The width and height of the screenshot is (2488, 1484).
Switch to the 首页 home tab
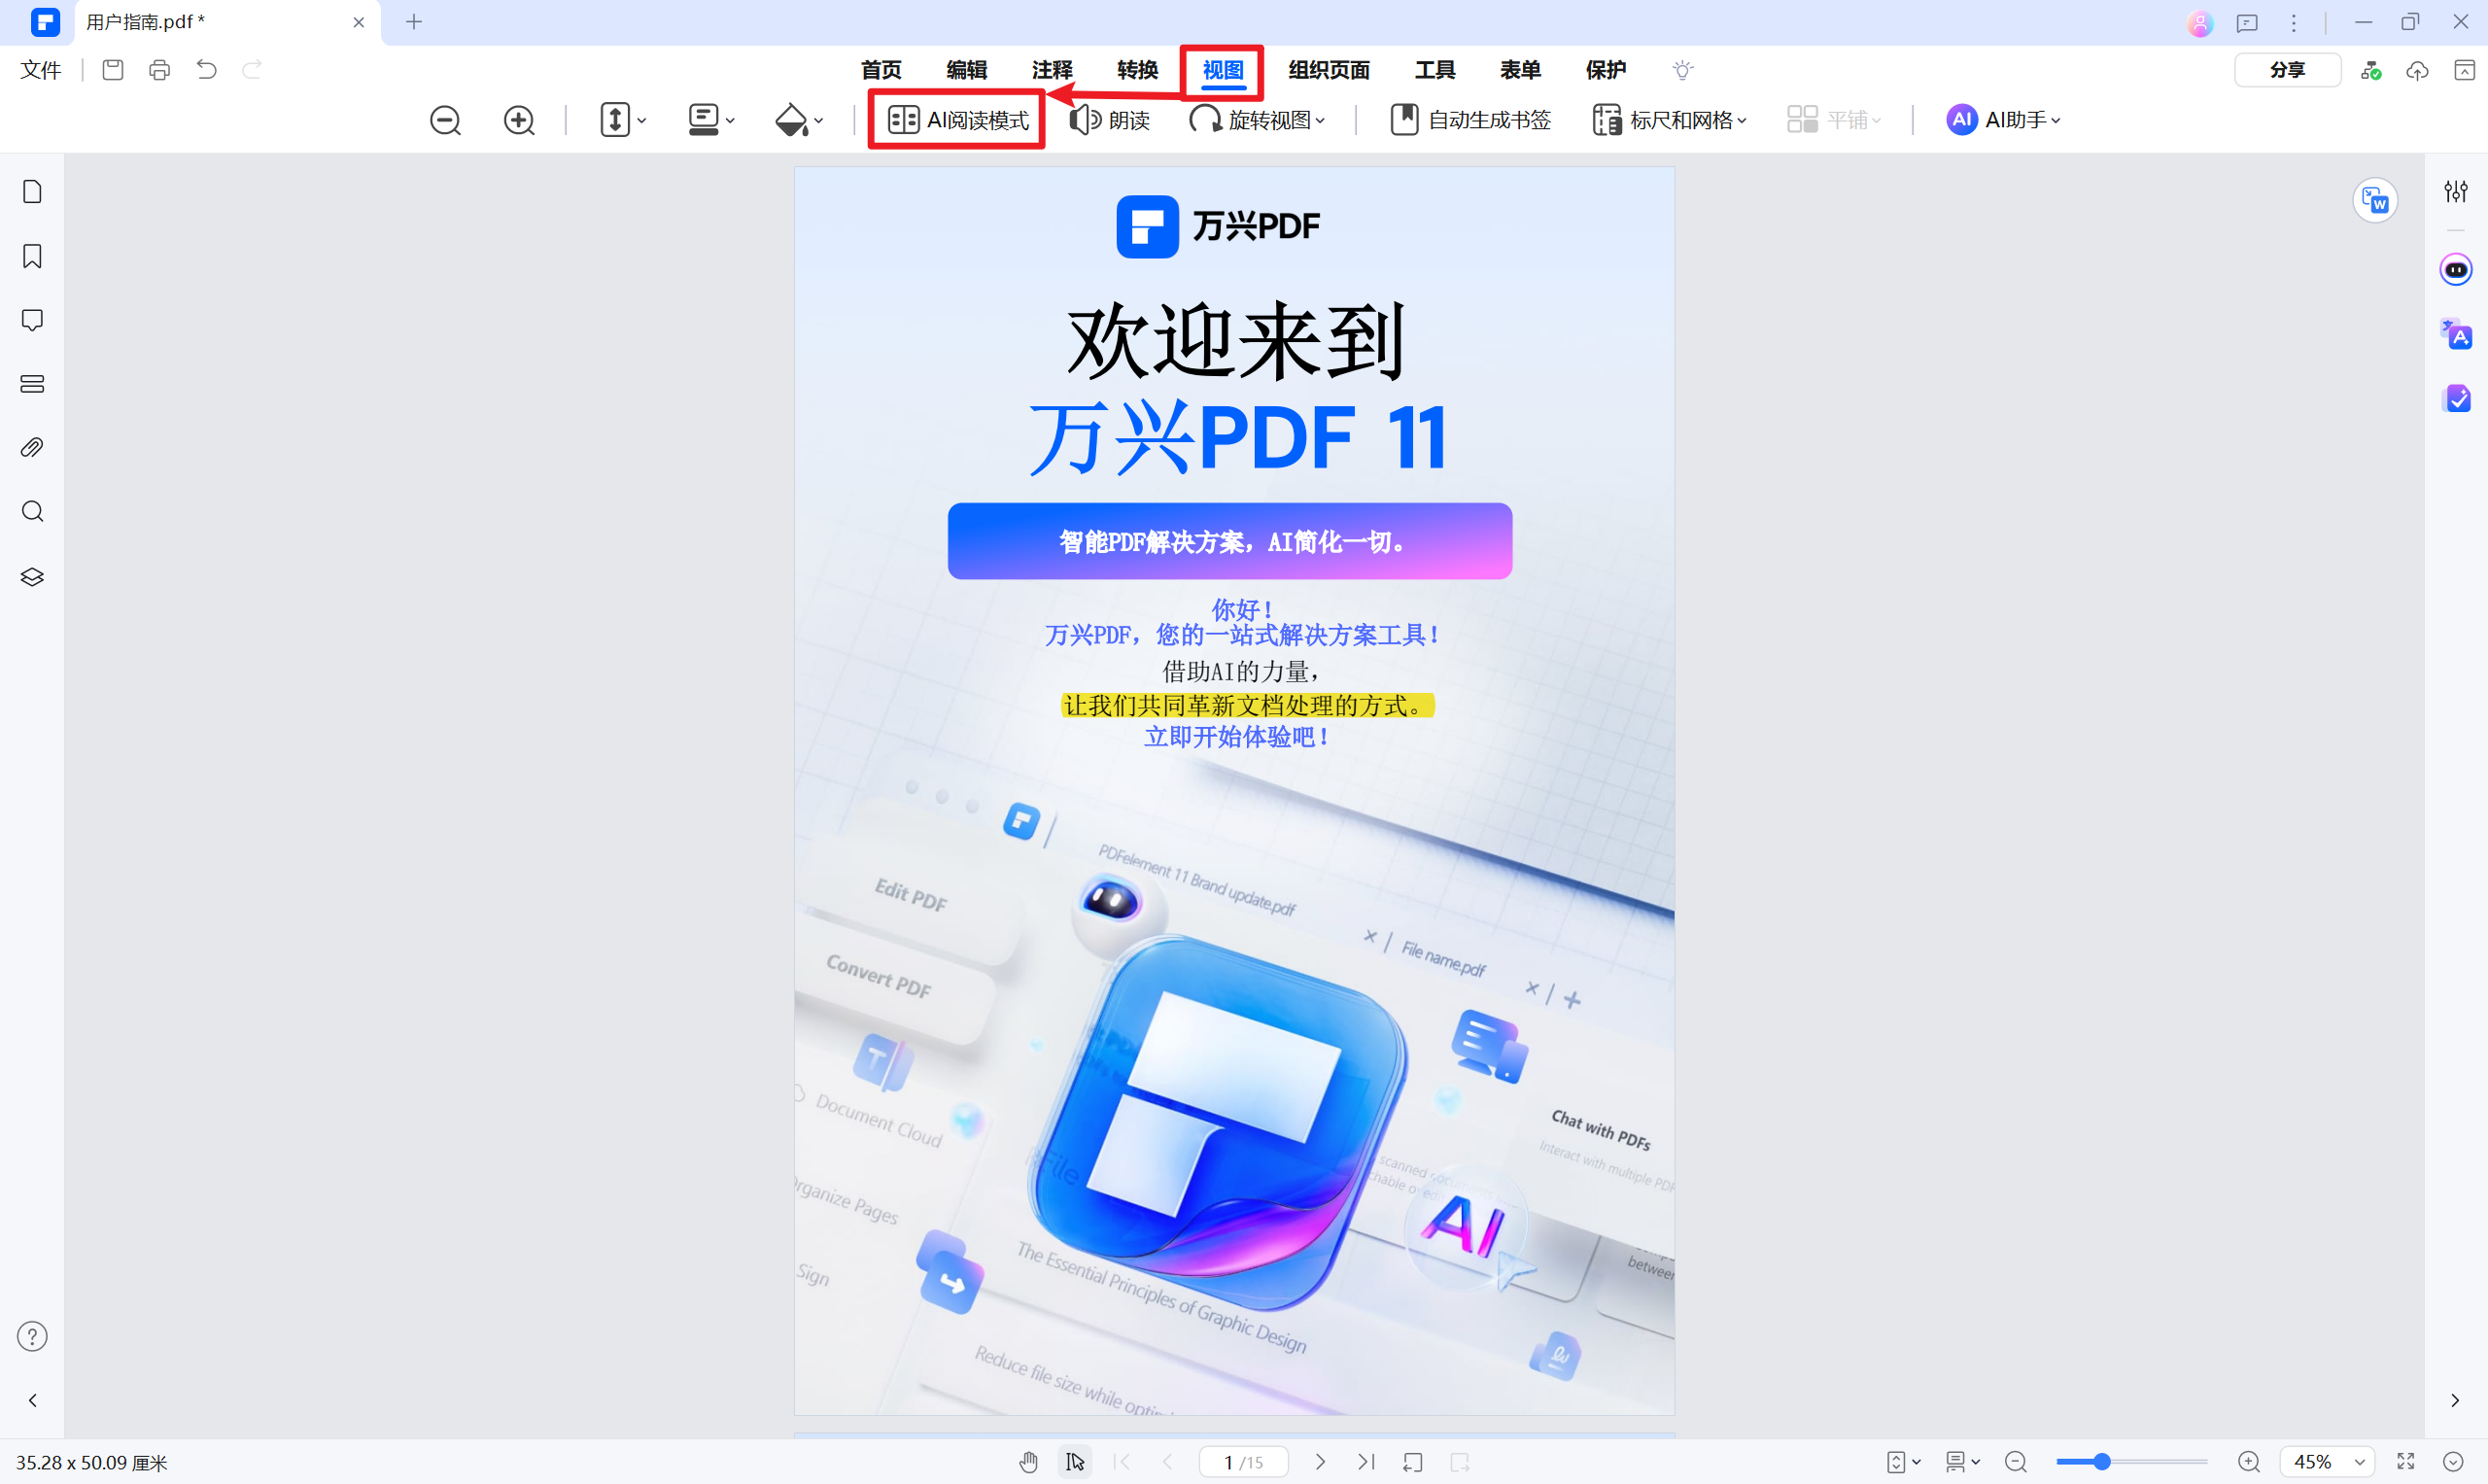(881, 70)
